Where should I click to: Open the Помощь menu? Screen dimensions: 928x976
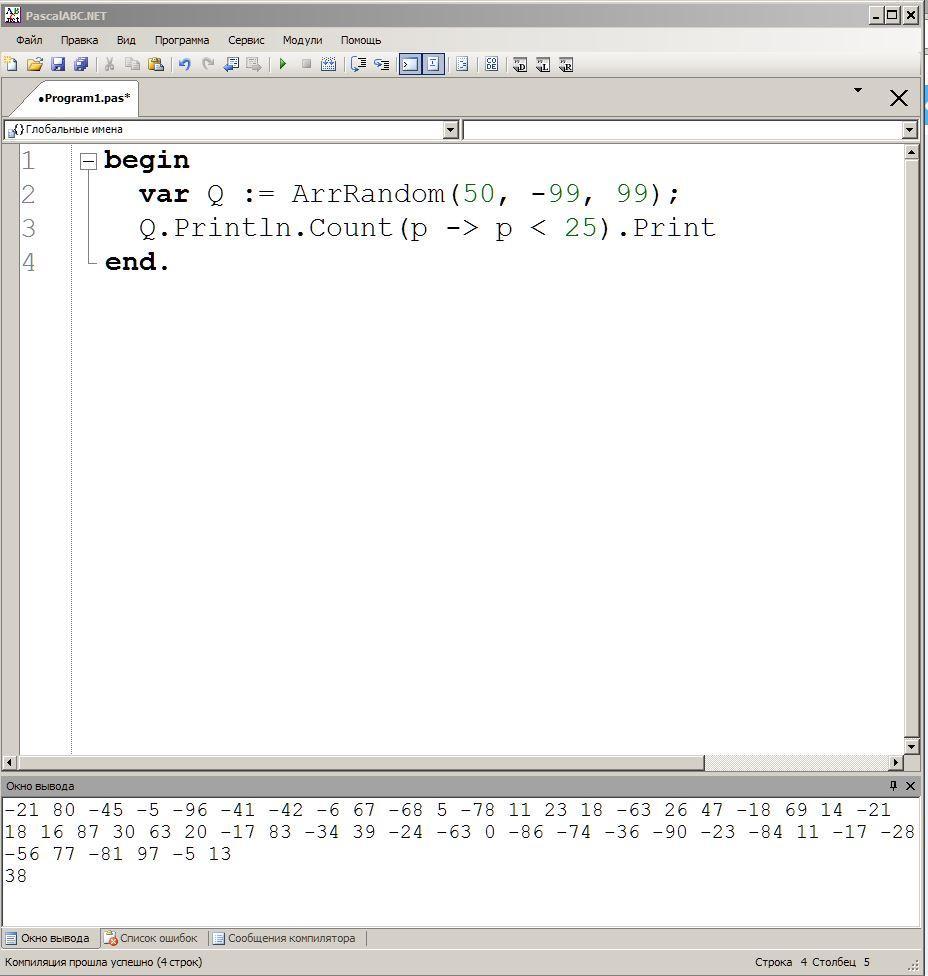pyautogui.click(x=361, y=40)
